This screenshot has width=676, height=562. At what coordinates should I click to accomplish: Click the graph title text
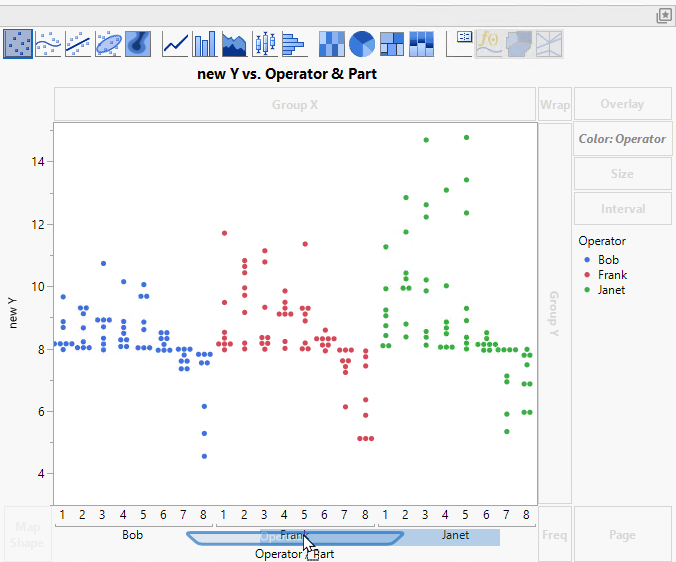click(289, 74)
